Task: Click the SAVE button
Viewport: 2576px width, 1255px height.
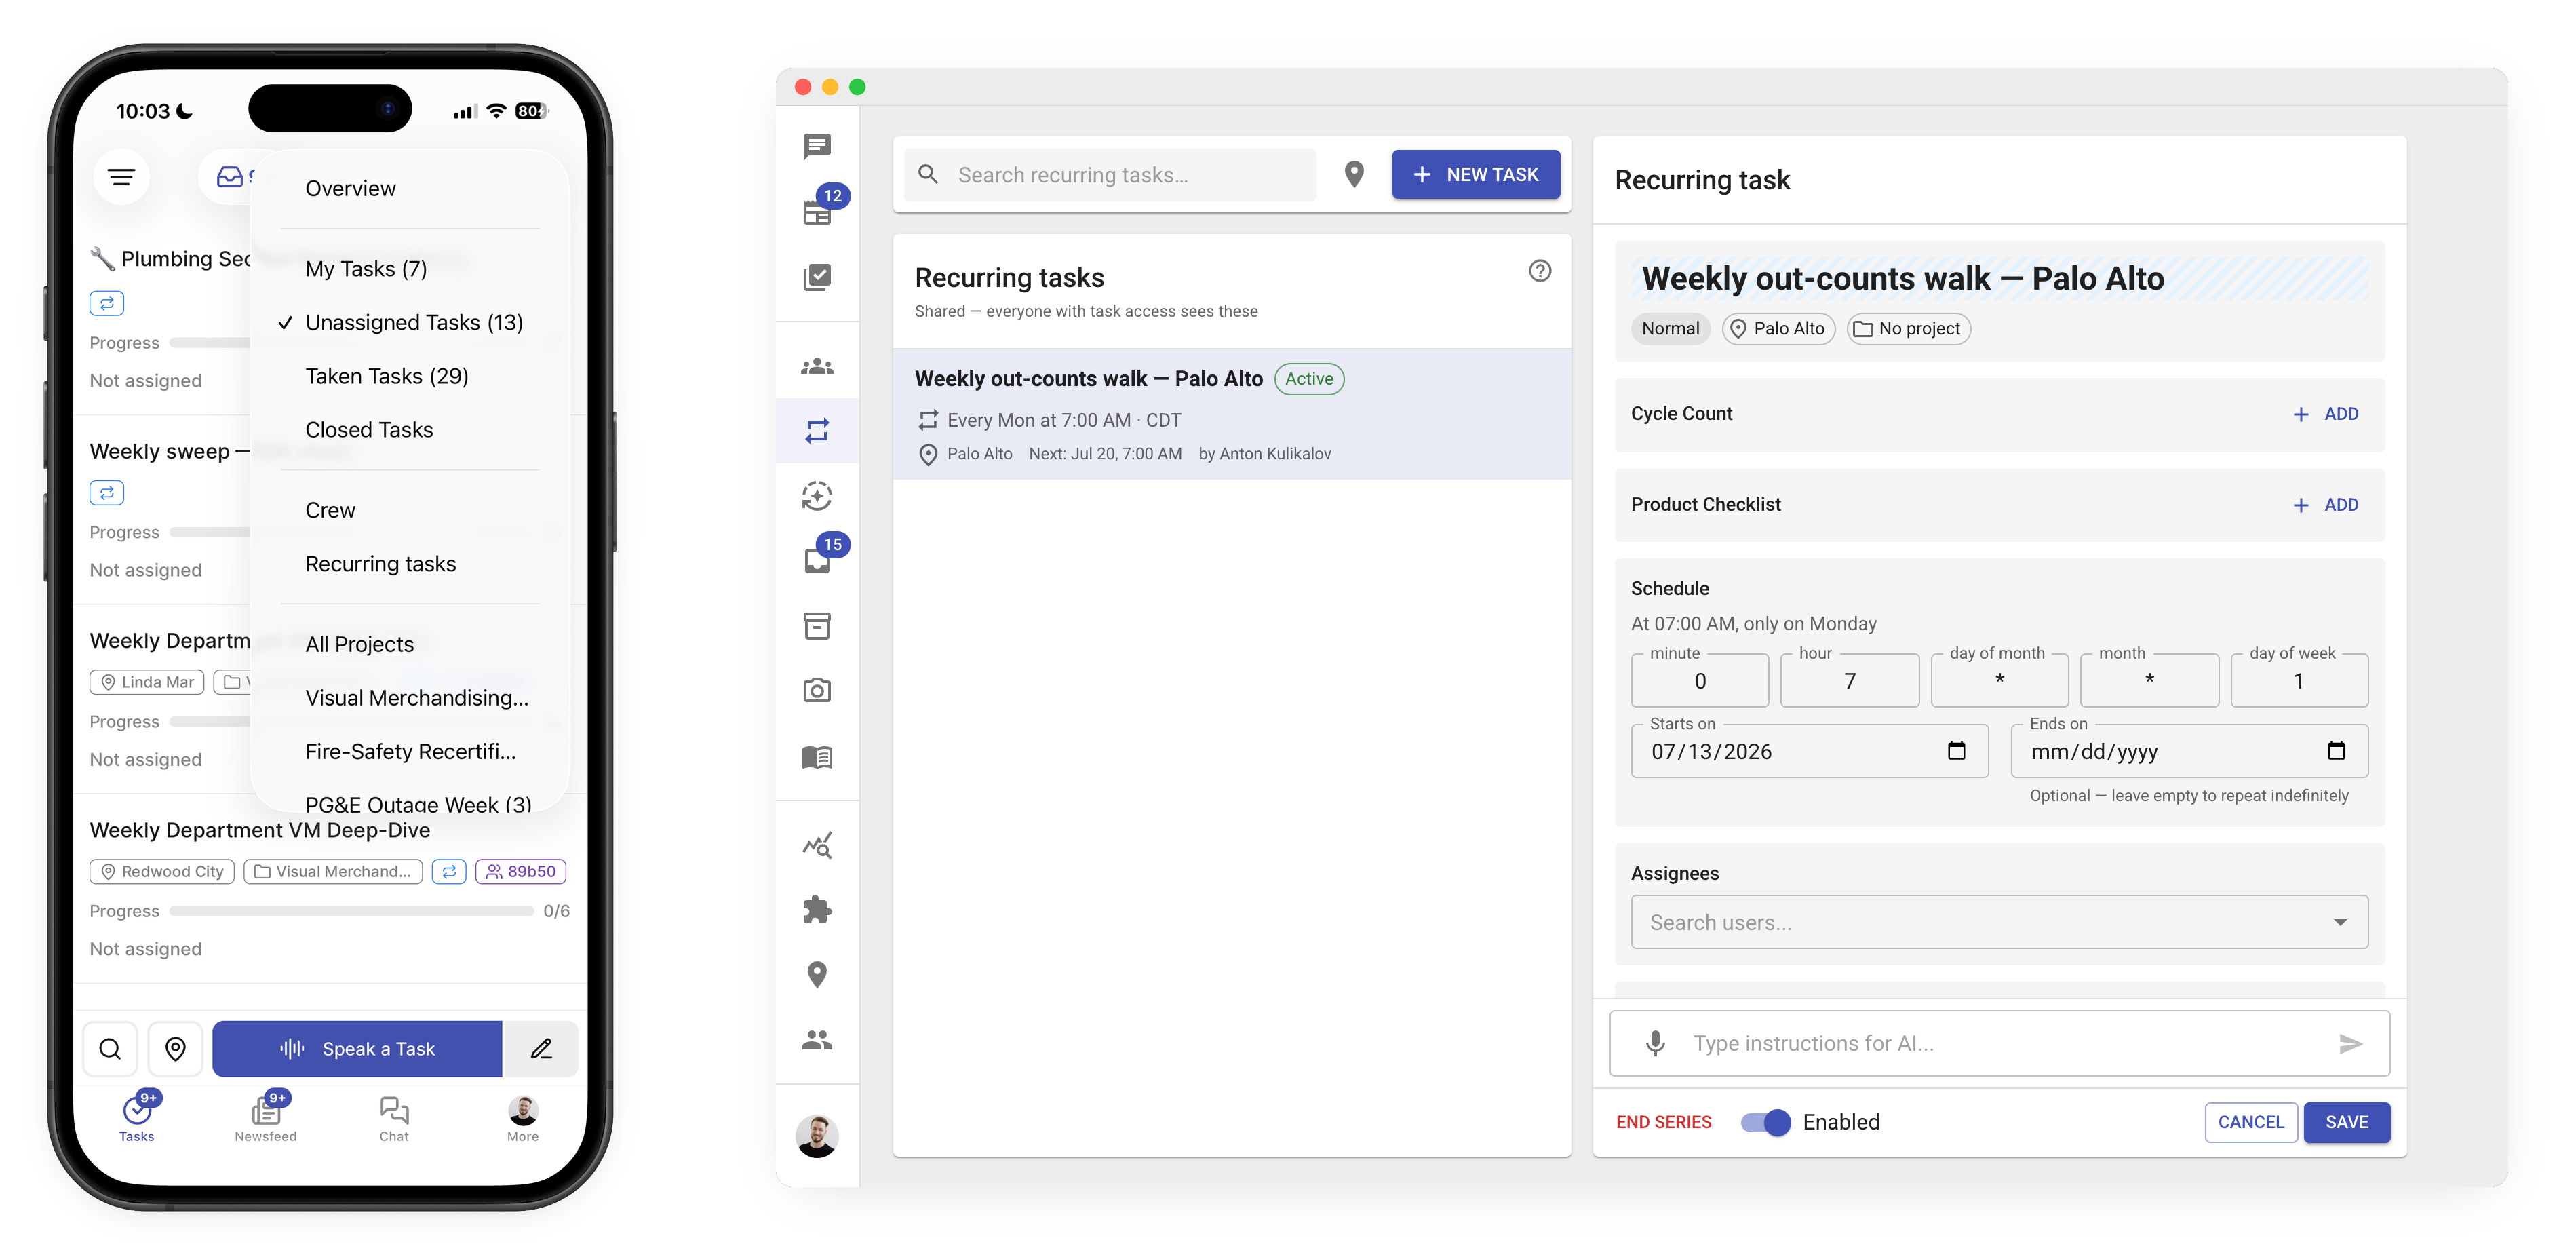Action: coord(2347,1122)
